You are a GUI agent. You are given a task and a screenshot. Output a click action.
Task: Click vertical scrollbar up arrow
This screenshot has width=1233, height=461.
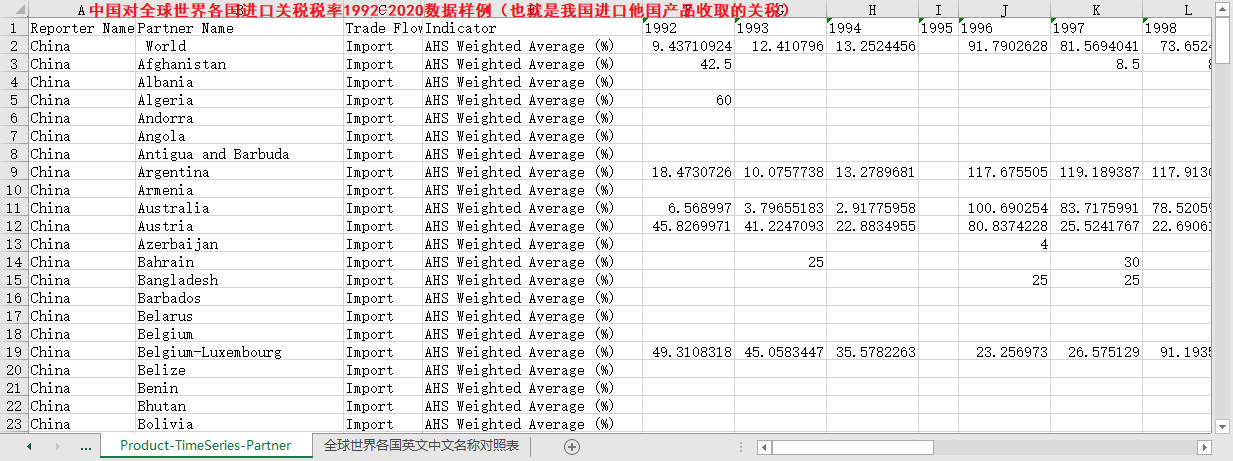pos(1224,10)
